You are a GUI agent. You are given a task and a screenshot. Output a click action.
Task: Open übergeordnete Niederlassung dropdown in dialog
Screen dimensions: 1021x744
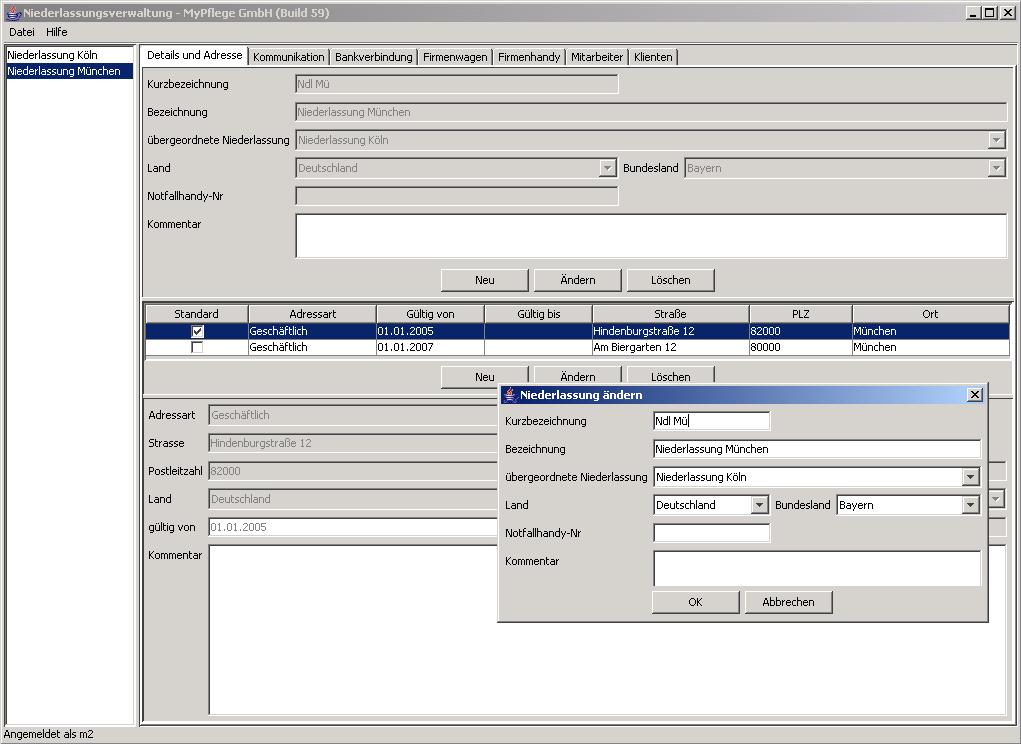(970, 477)
